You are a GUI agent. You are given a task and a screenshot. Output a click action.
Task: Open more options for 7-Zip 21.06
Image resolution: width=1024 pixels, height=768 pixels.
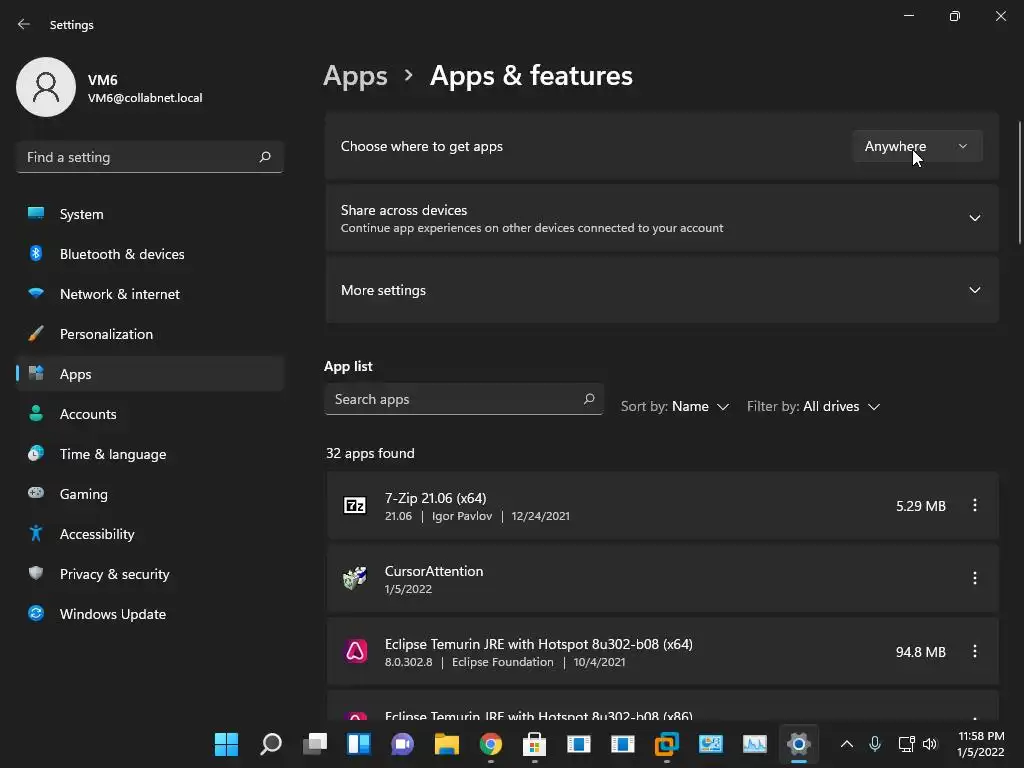974,505
